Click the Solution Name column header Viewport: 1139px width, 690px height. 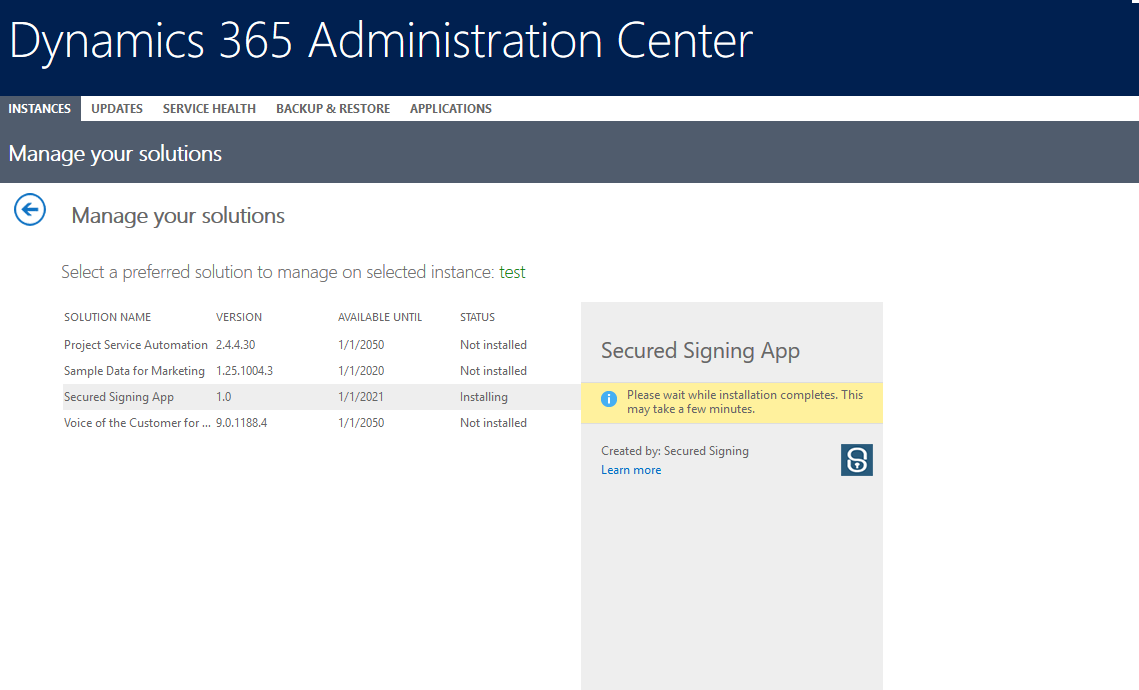pyautogui.click(x=107, y=317)
